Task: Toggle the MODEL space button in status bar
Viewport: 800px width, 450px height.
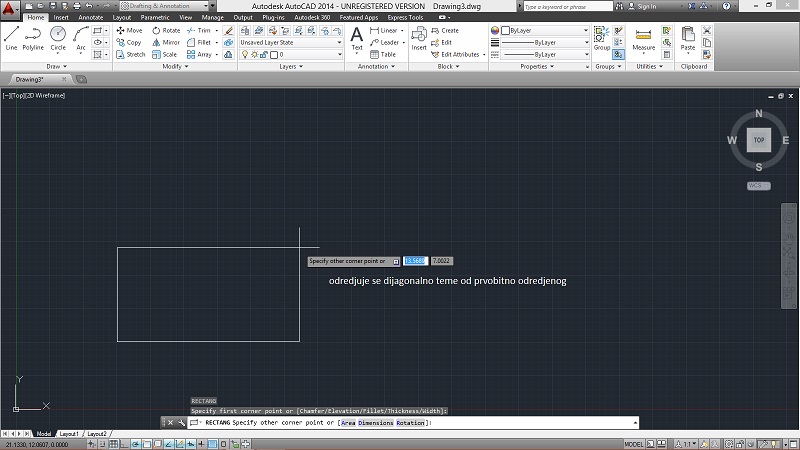Action: coord(634,443)
